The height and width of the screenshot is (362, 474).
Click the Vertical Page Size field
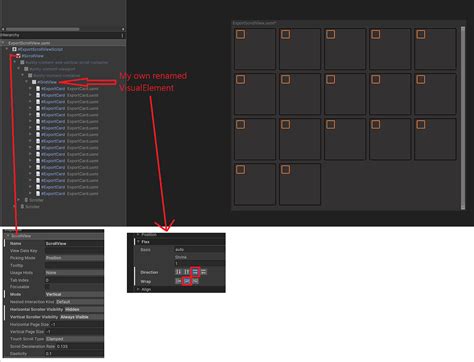point(74,331)
